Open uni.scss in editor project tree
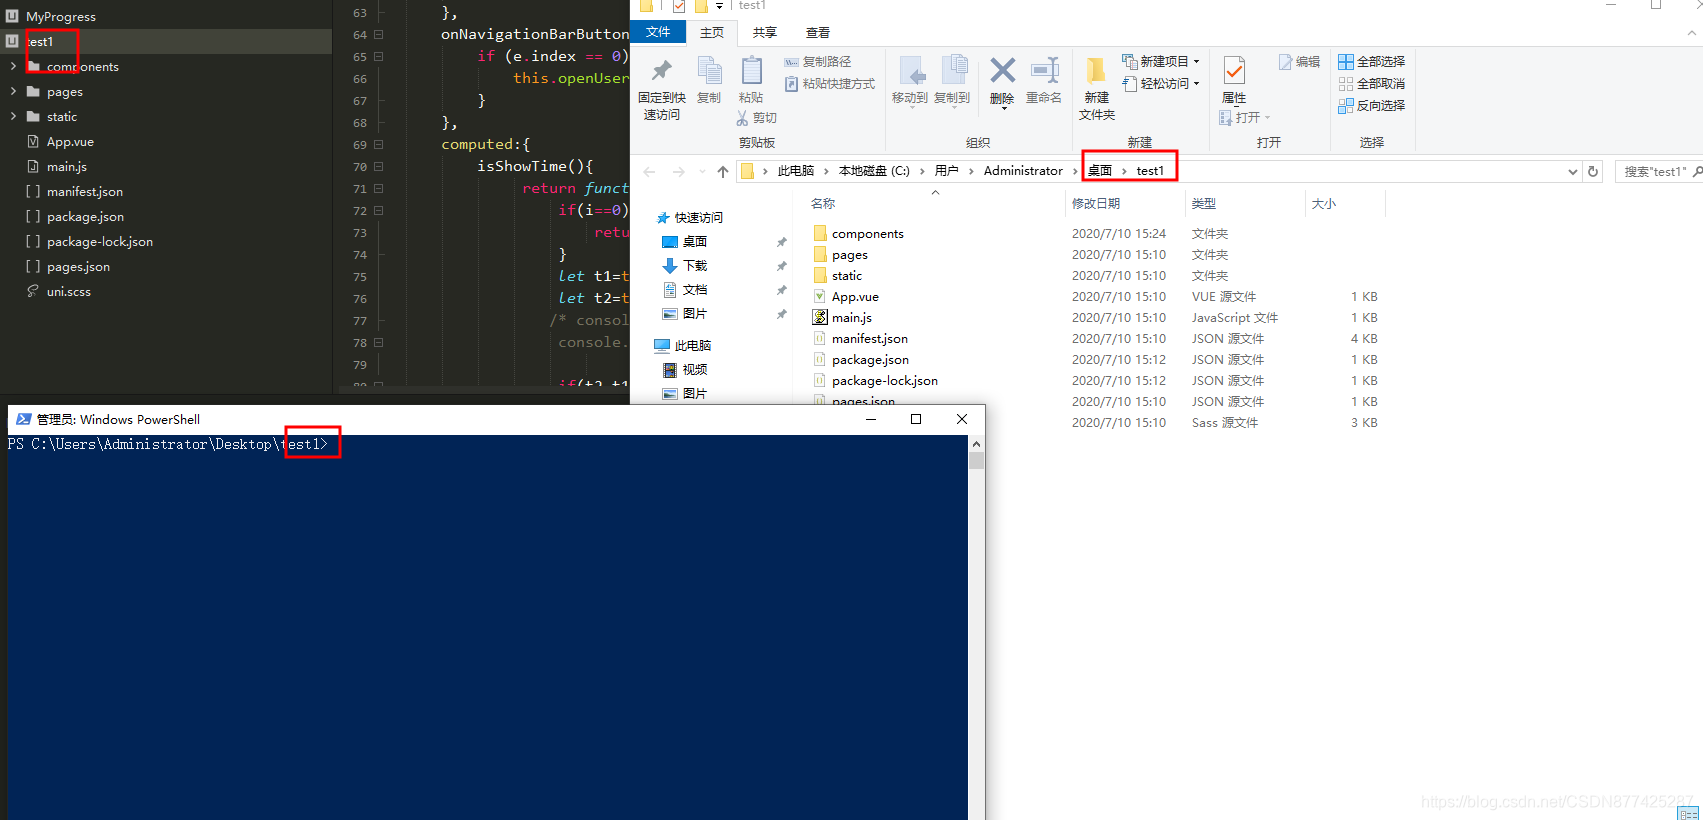The image size is (1703, 820). coord(69,292)
